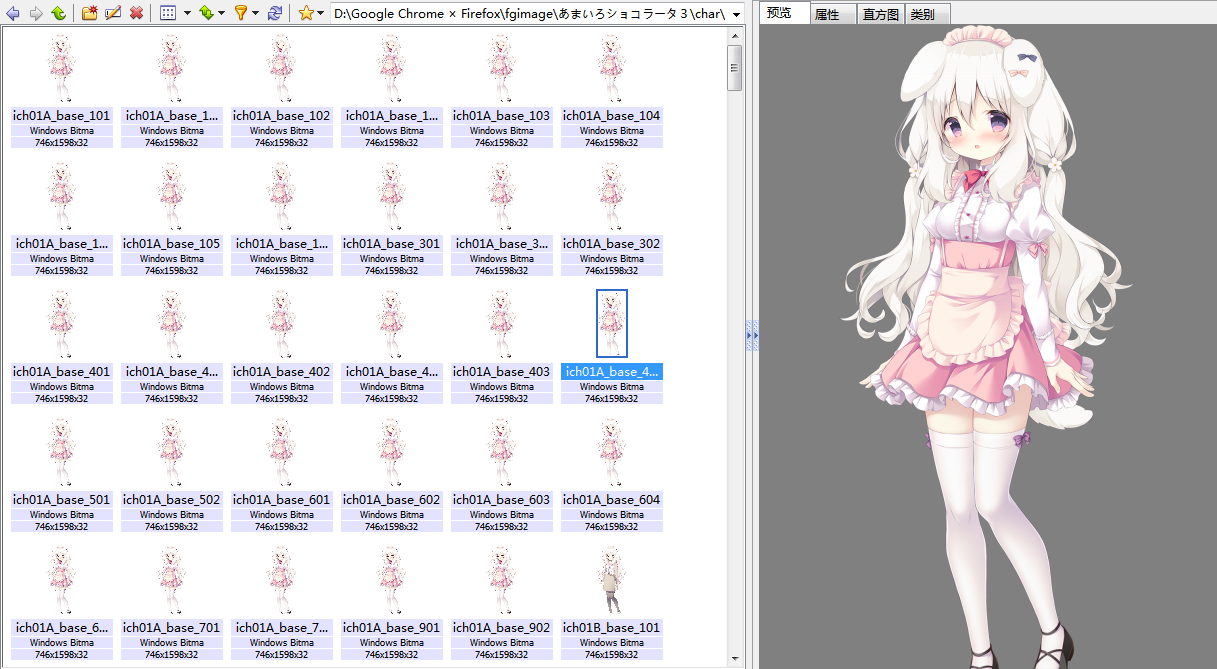Collapse the preview panel via splitter arrows
Viewport: 1217px width, 669px height.
click(752, 335)
